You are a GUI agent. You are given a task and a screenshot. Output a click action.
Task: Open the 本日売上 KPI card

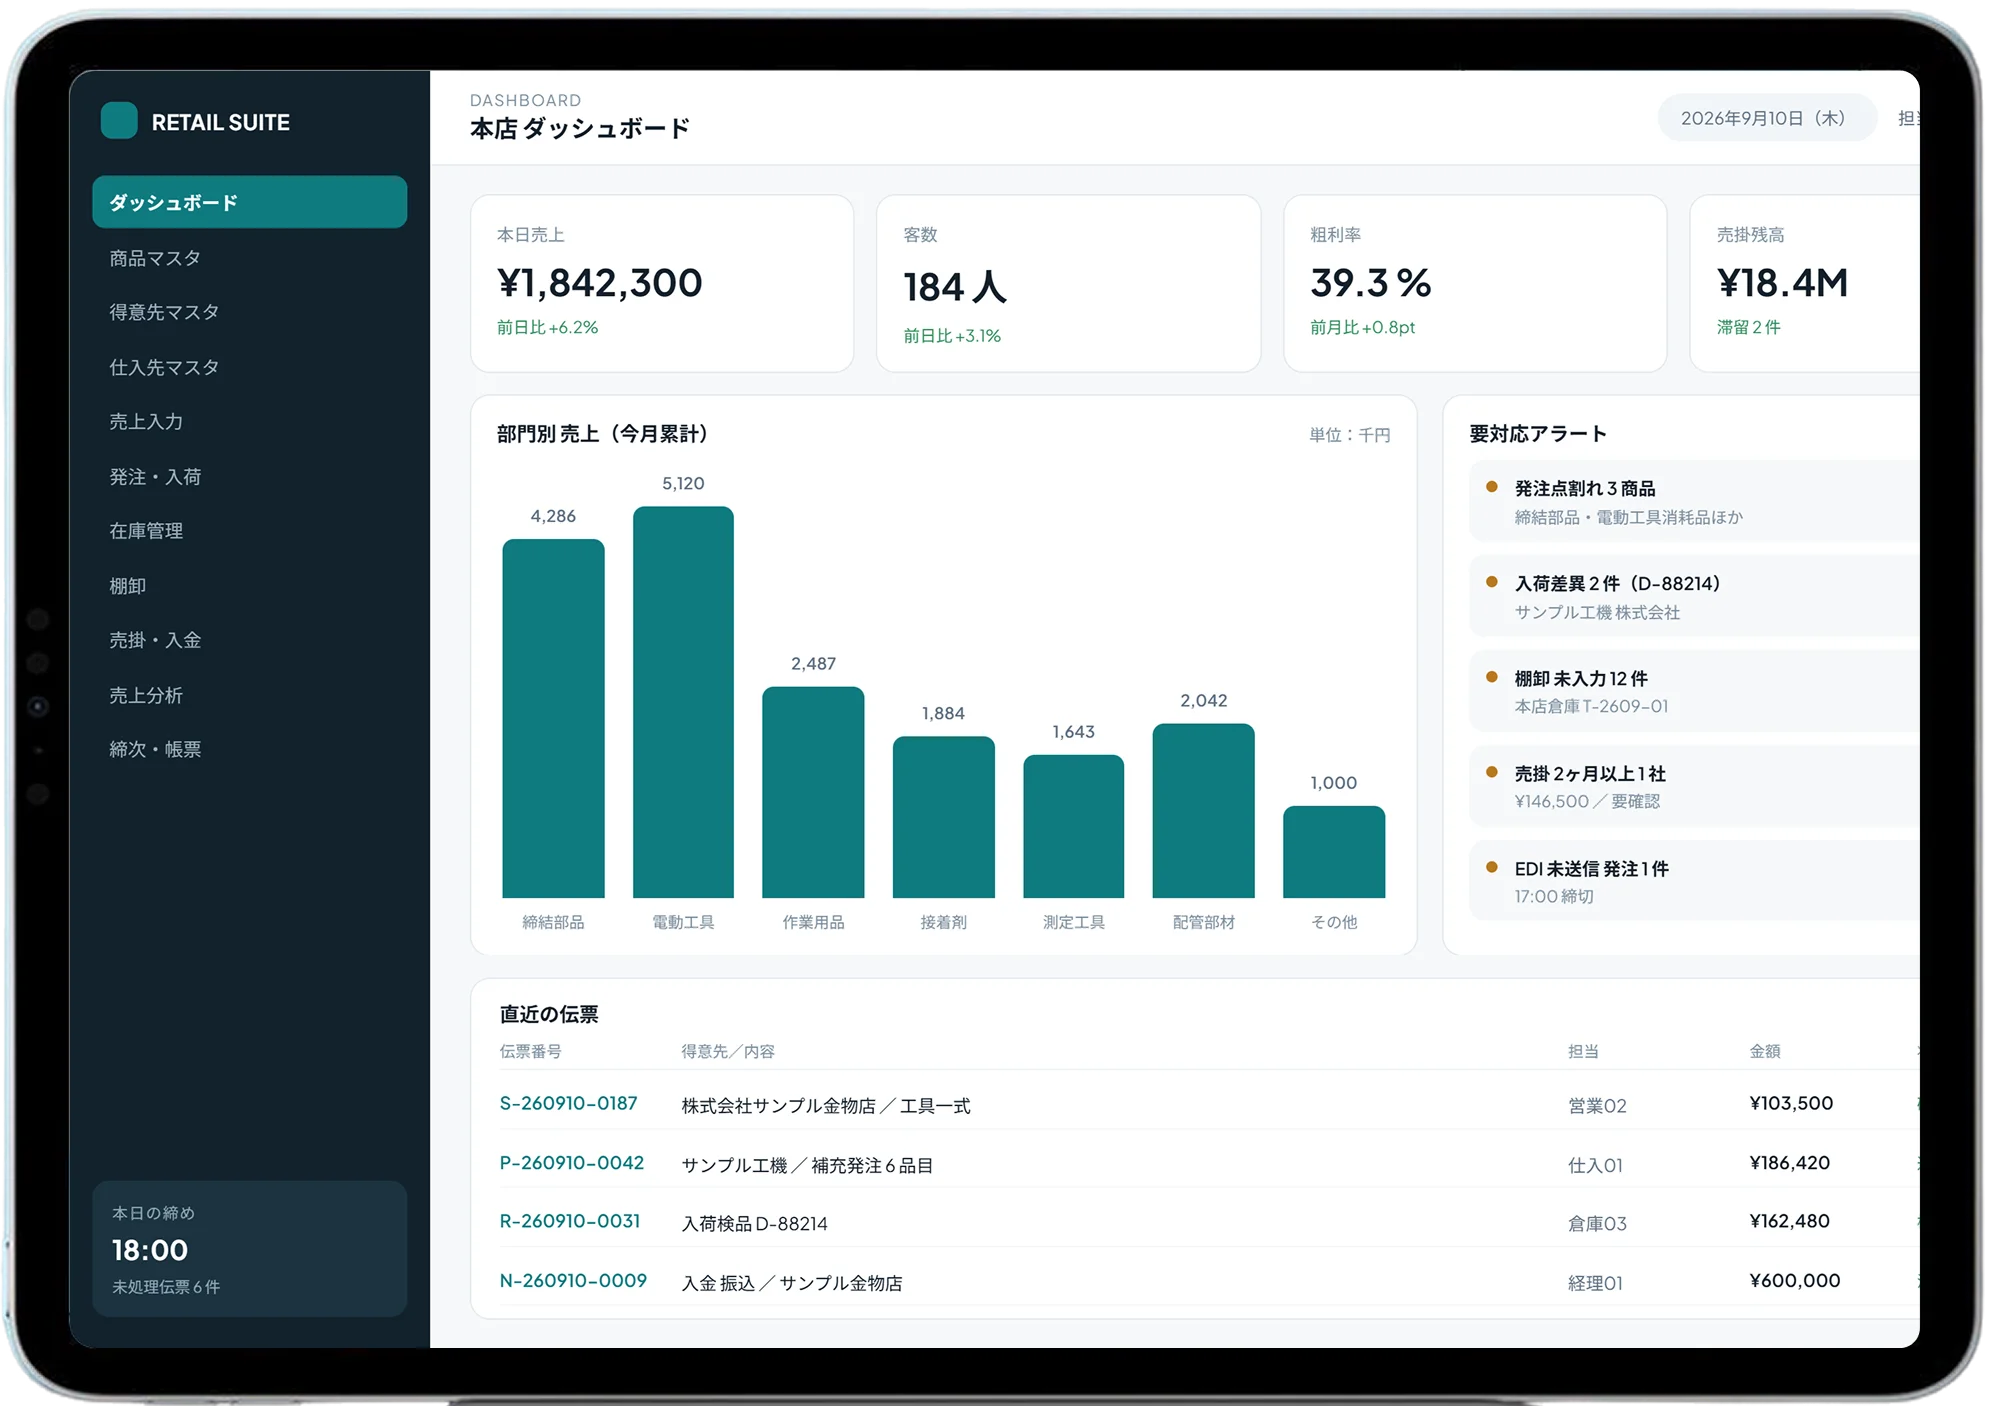tap(662, 284)
